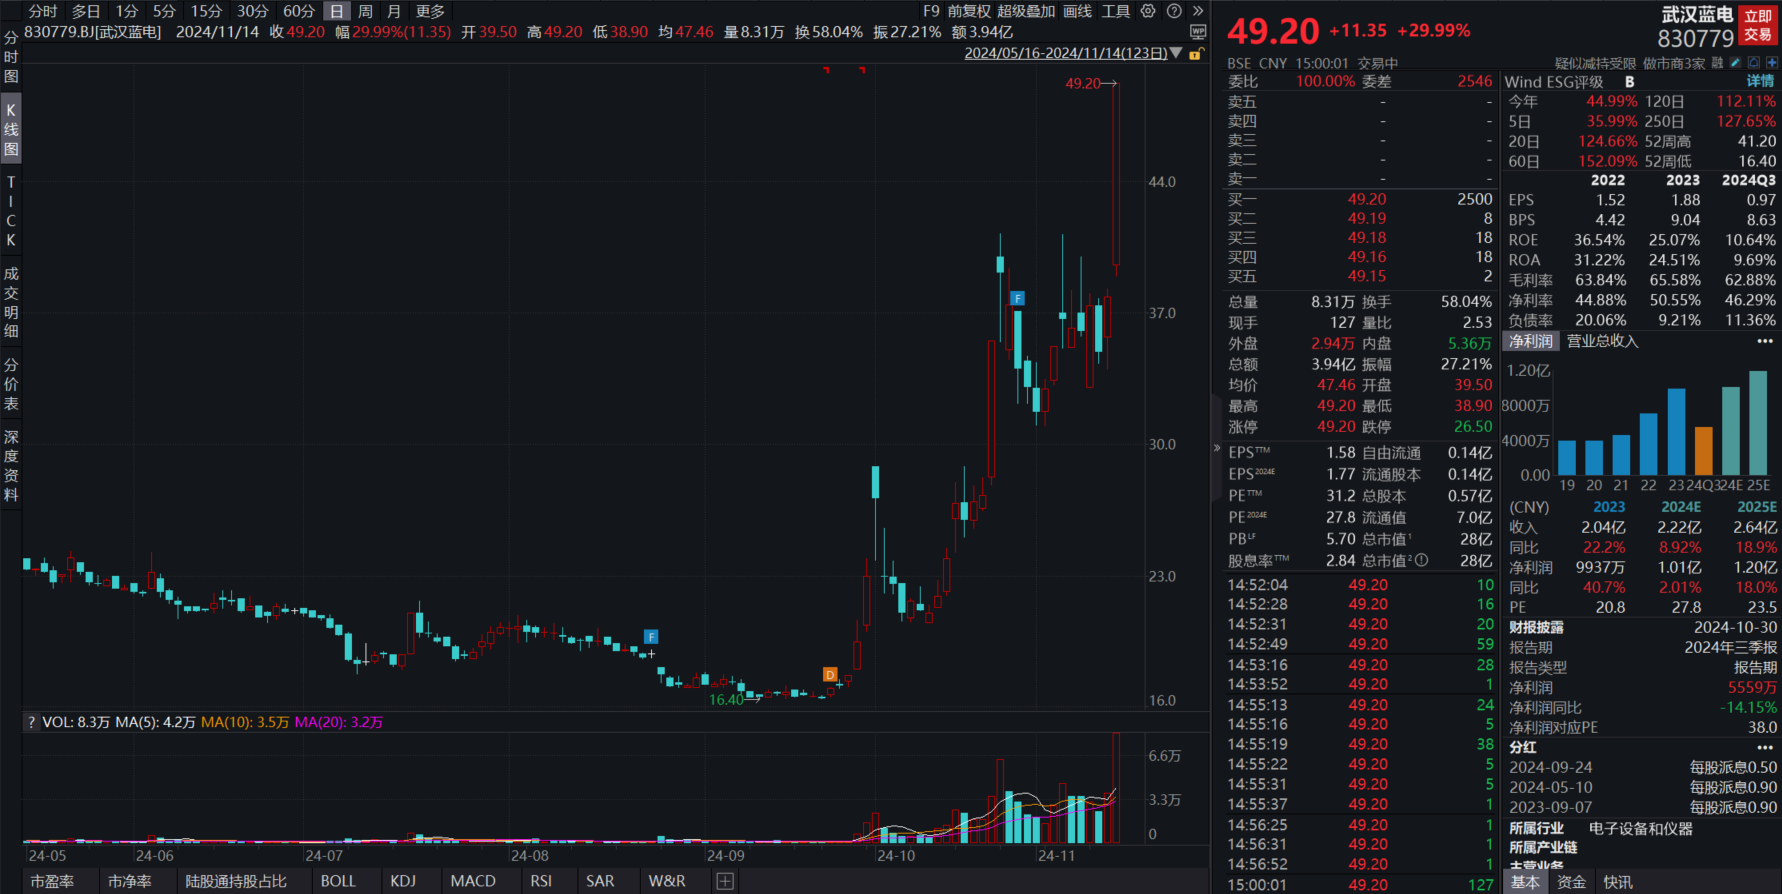Click the volume indicator help icon

pos(31,722)
